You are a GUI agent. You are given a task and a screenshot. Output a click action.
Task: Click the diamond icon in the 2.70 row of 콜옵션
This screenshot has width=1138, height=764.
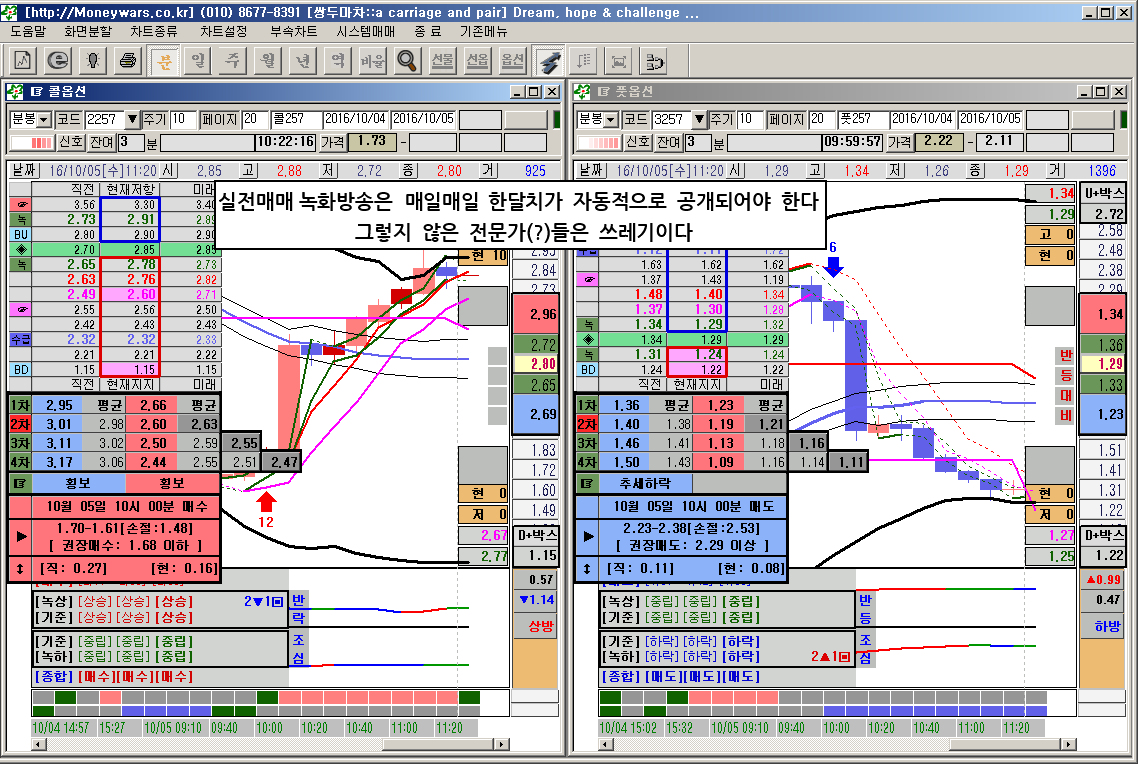(x=20, y=250)
